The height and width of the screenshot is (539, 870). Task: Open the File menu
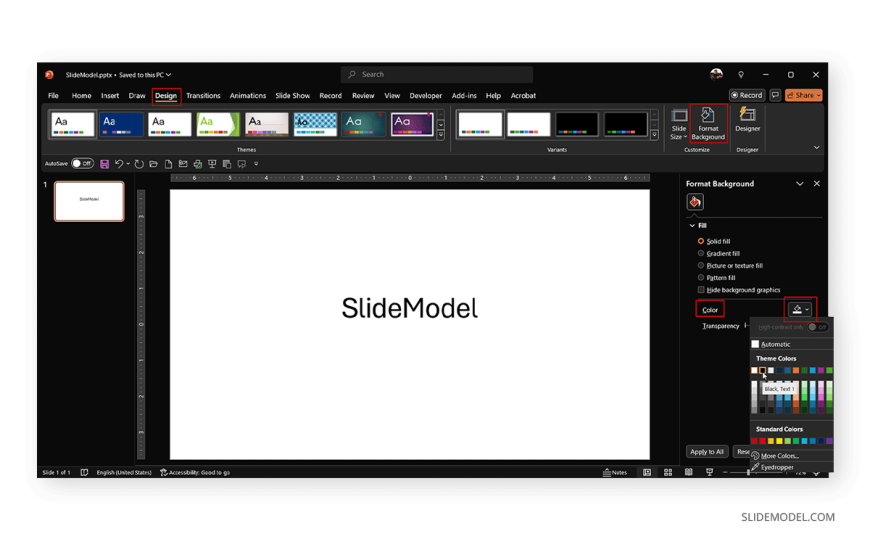53,95
